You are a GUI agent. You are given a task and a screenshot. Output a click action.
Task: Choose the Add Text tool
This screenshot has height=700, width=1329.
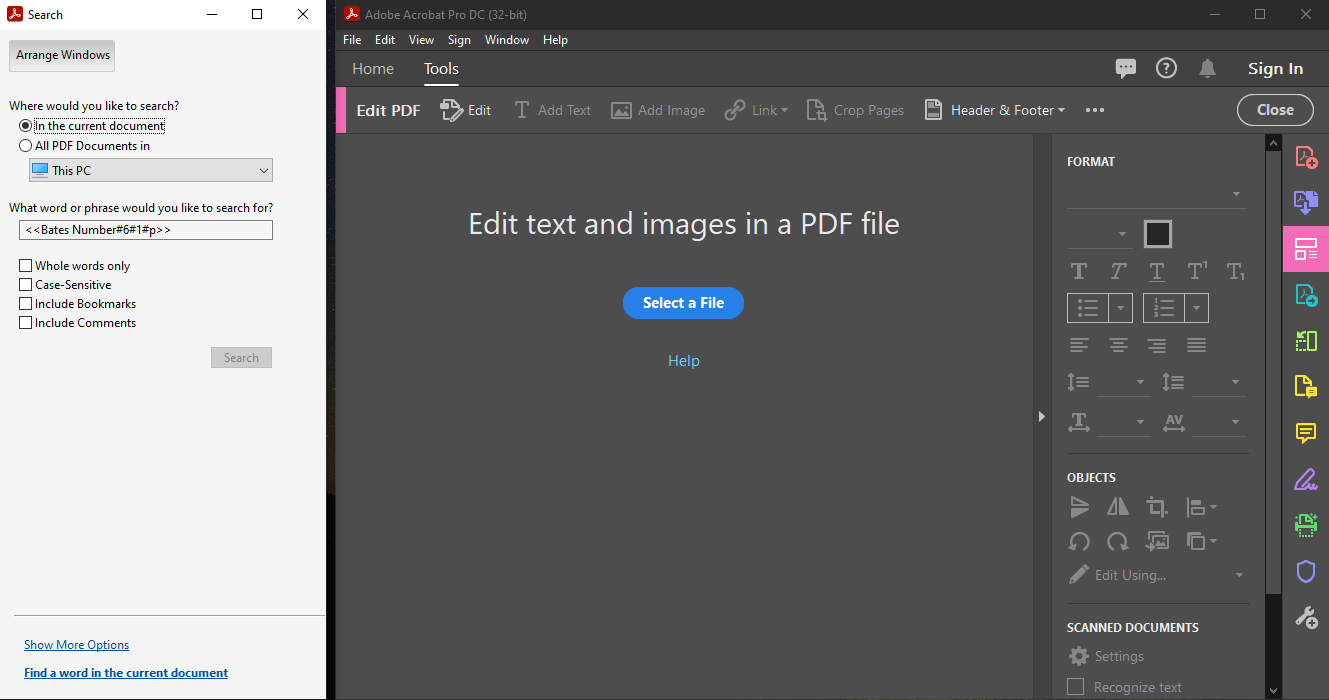click(552, 110)
